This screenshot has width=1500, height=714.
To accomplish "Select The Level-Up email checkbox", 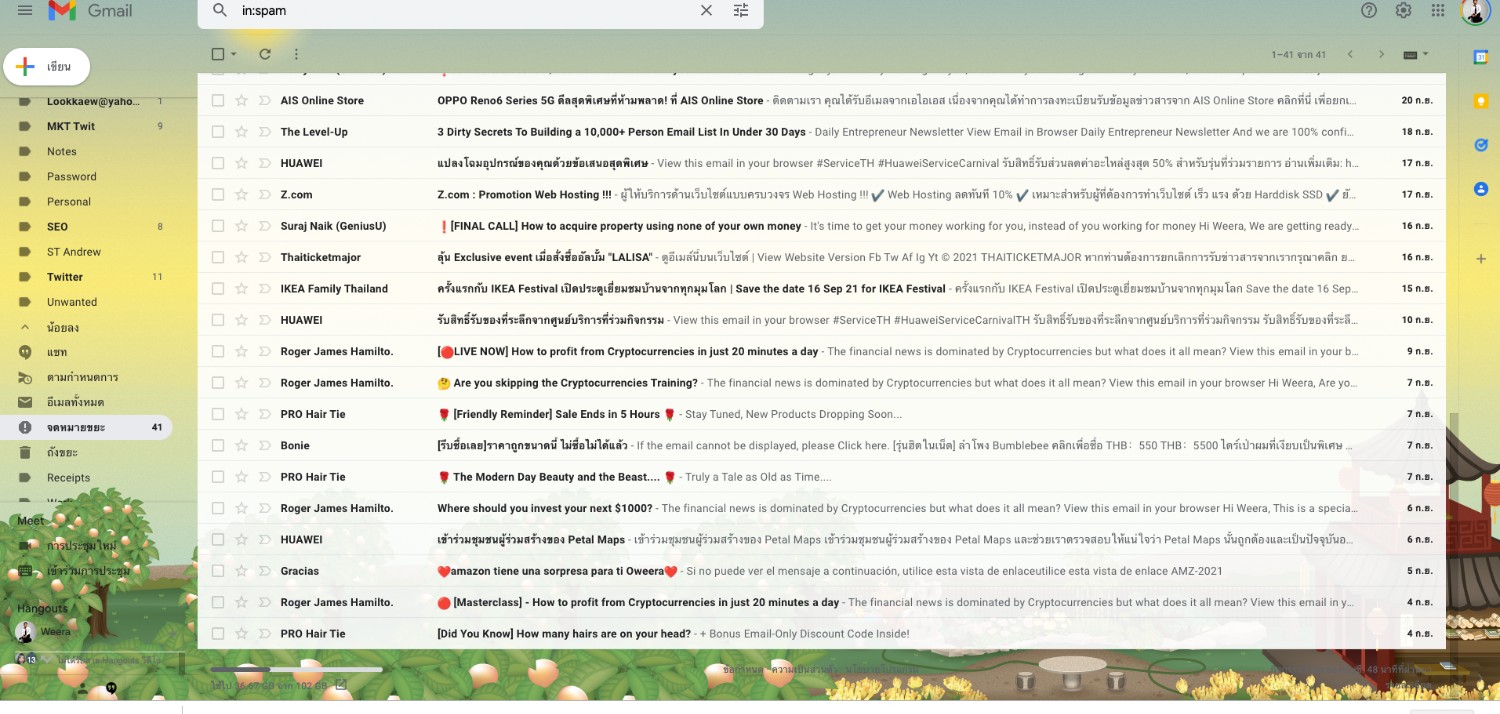I will tap(218, 132).
